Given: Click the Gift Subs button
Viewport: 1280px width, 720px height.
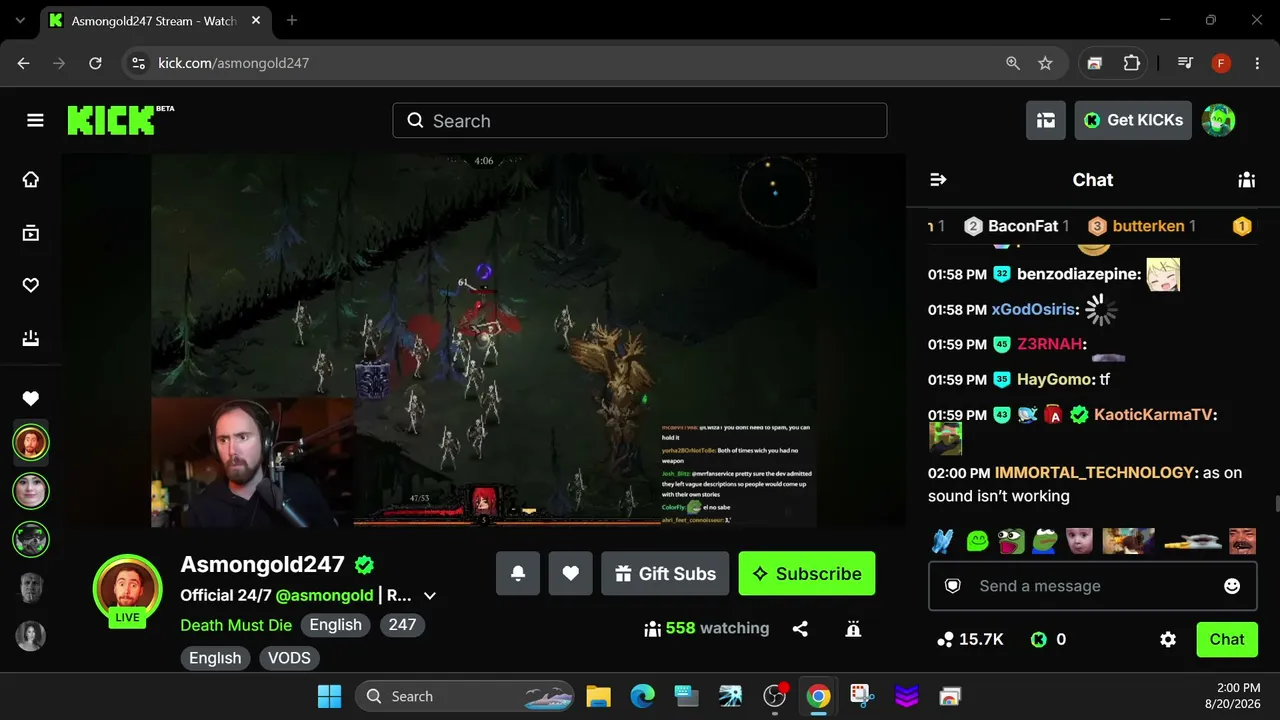Looking at the screenshot, I should click(x=666, y=573).
